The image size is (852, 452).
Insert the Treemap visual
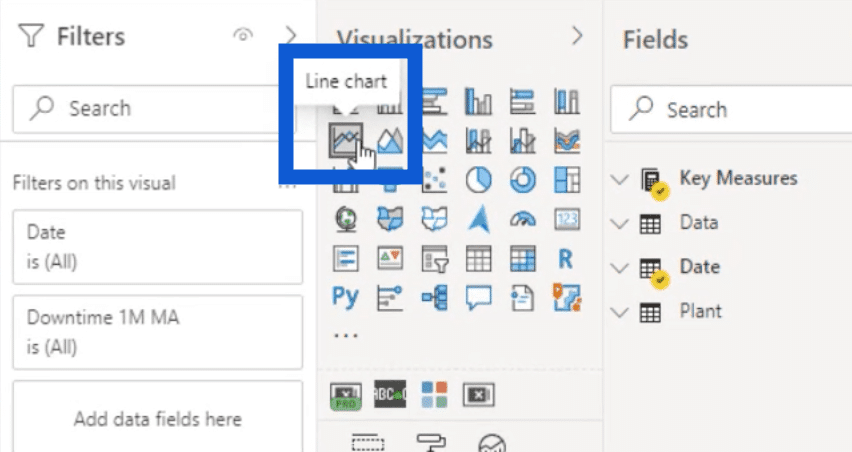567,180
